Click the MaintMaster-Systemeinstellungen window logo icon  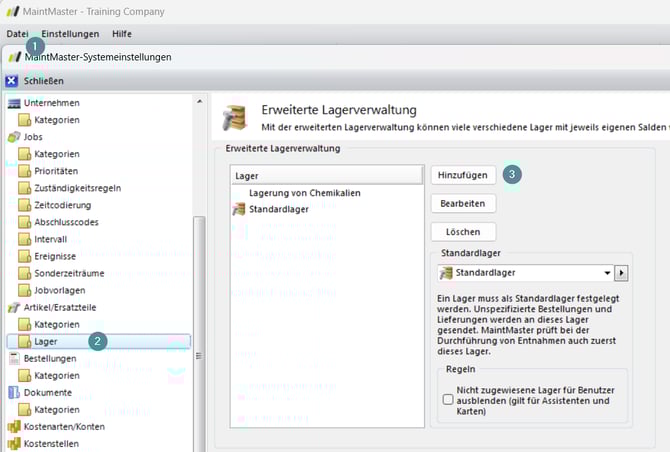coord(15,57)
